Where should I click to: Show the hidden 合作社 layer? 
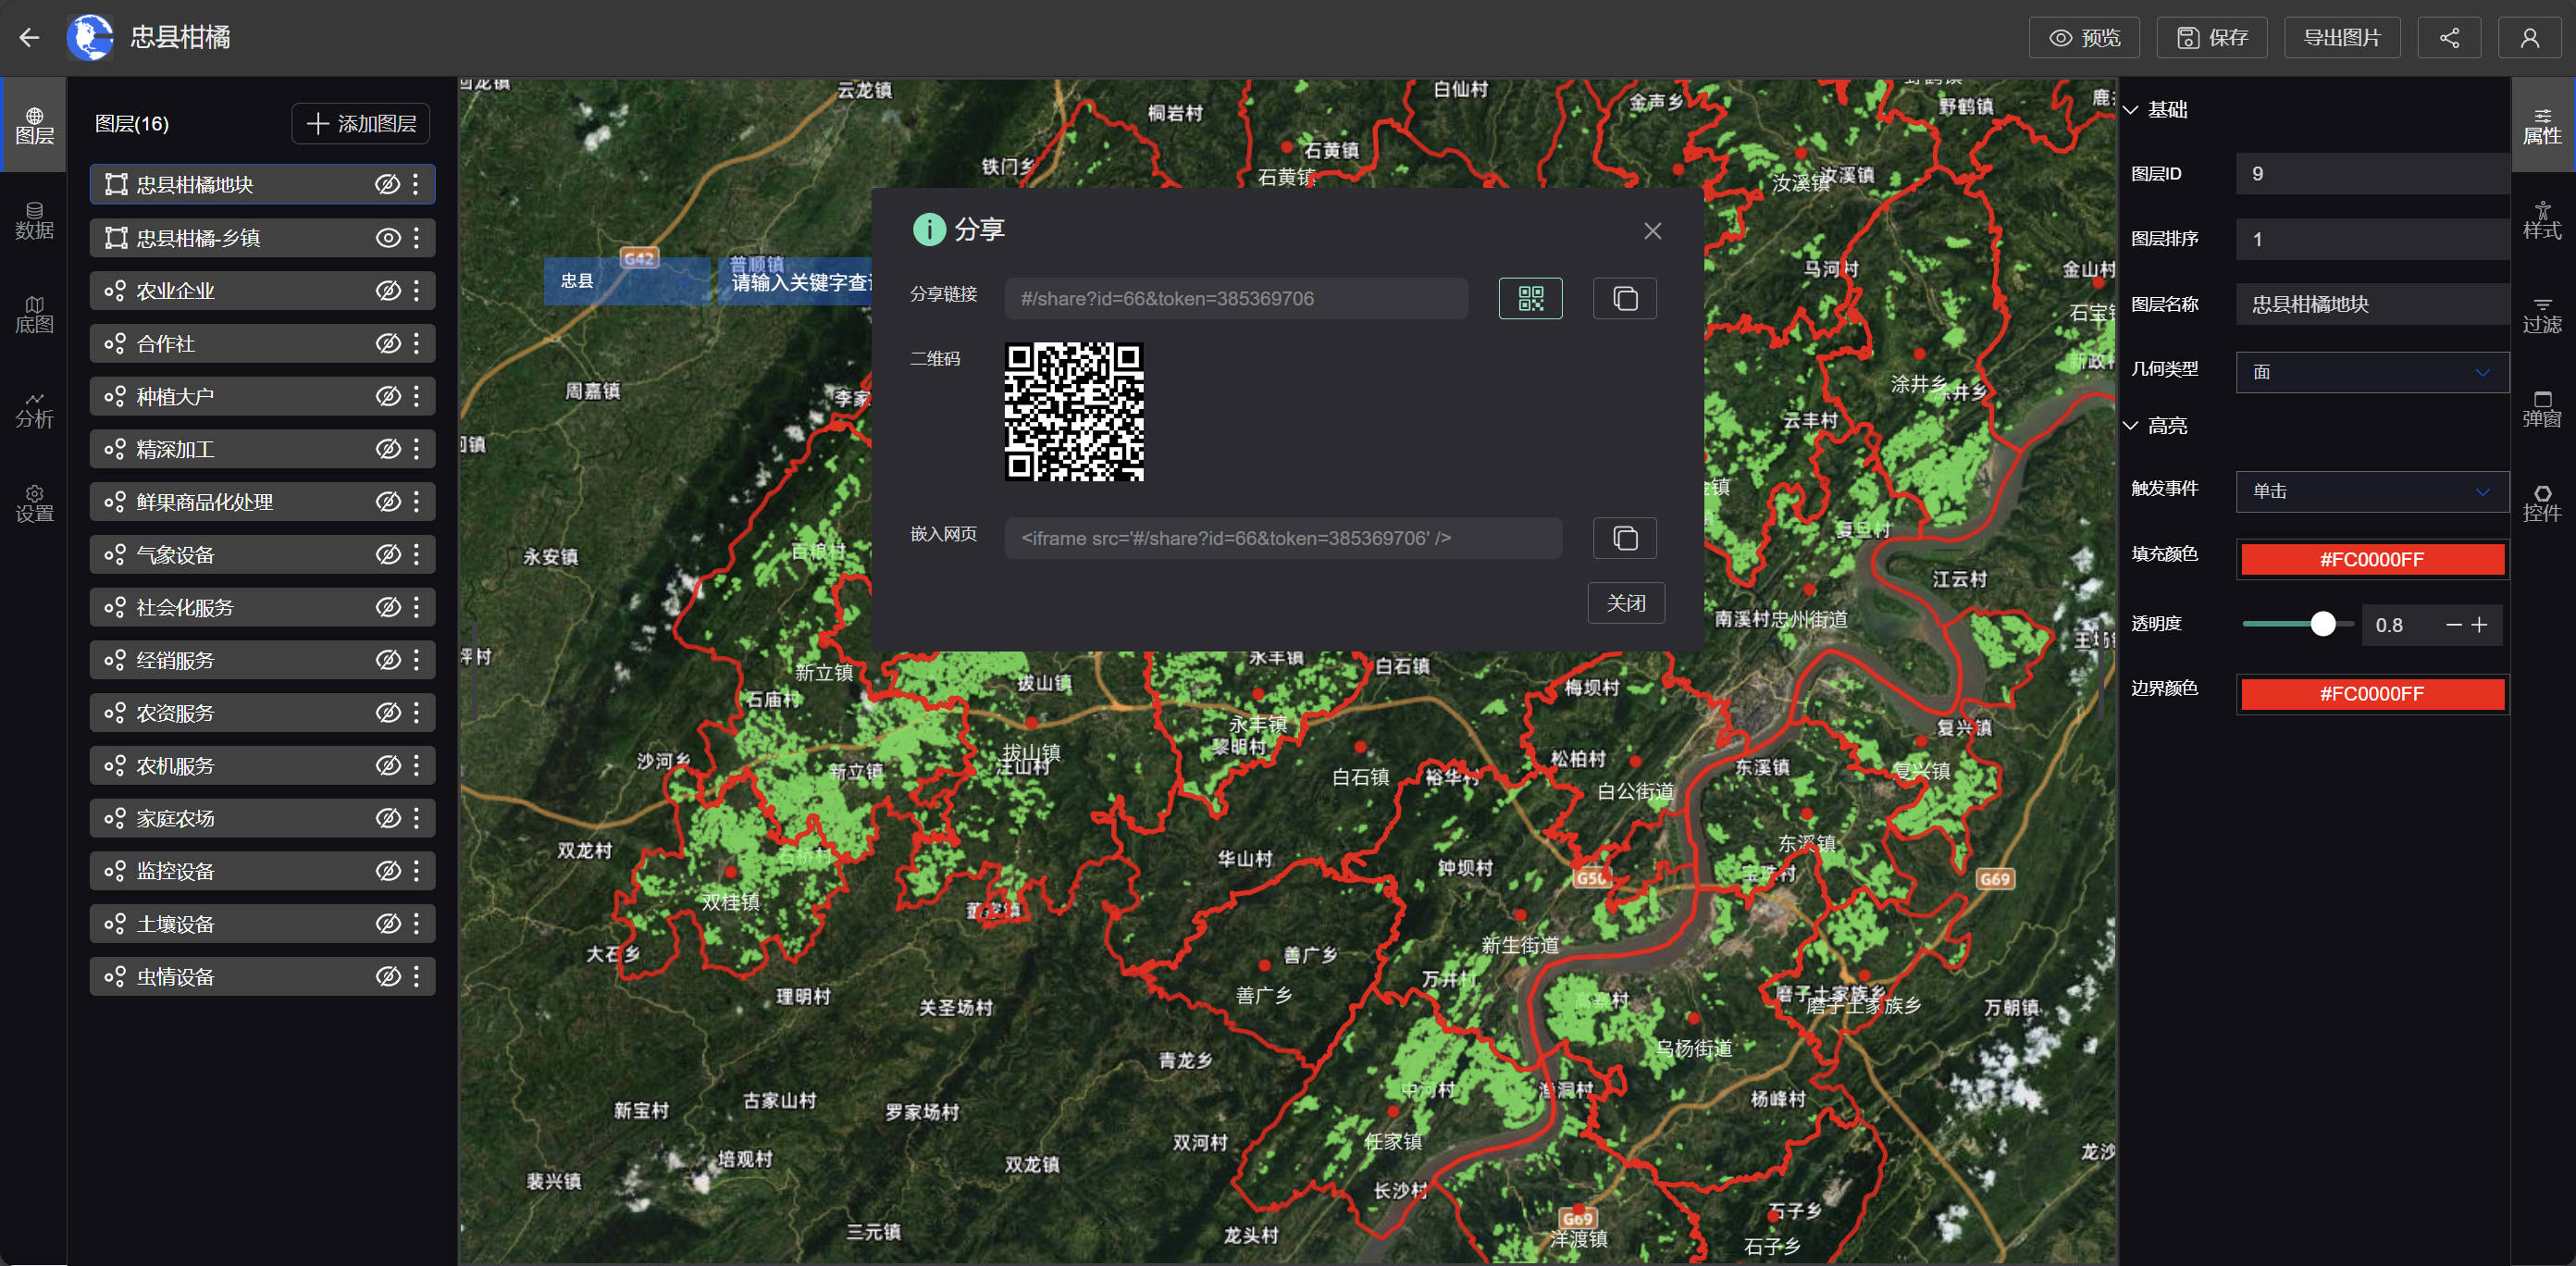pyautogui.click(x=388, y=344)
